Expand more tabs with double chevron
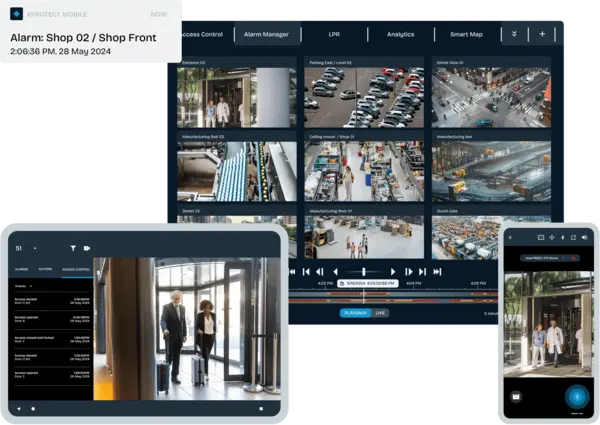Screen dimensions: 600x425 click(x=514, y=34)
